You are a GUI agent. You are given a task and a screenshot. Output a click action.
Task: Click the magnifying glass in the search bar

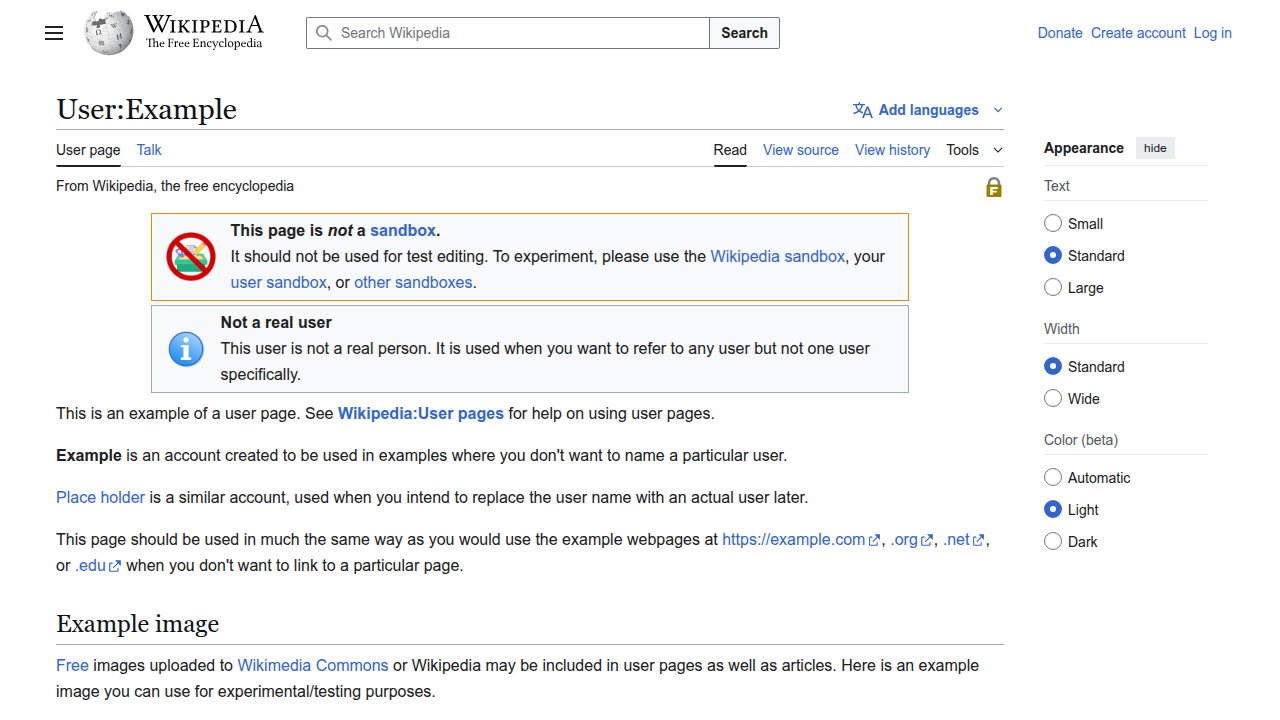(323, 33)
